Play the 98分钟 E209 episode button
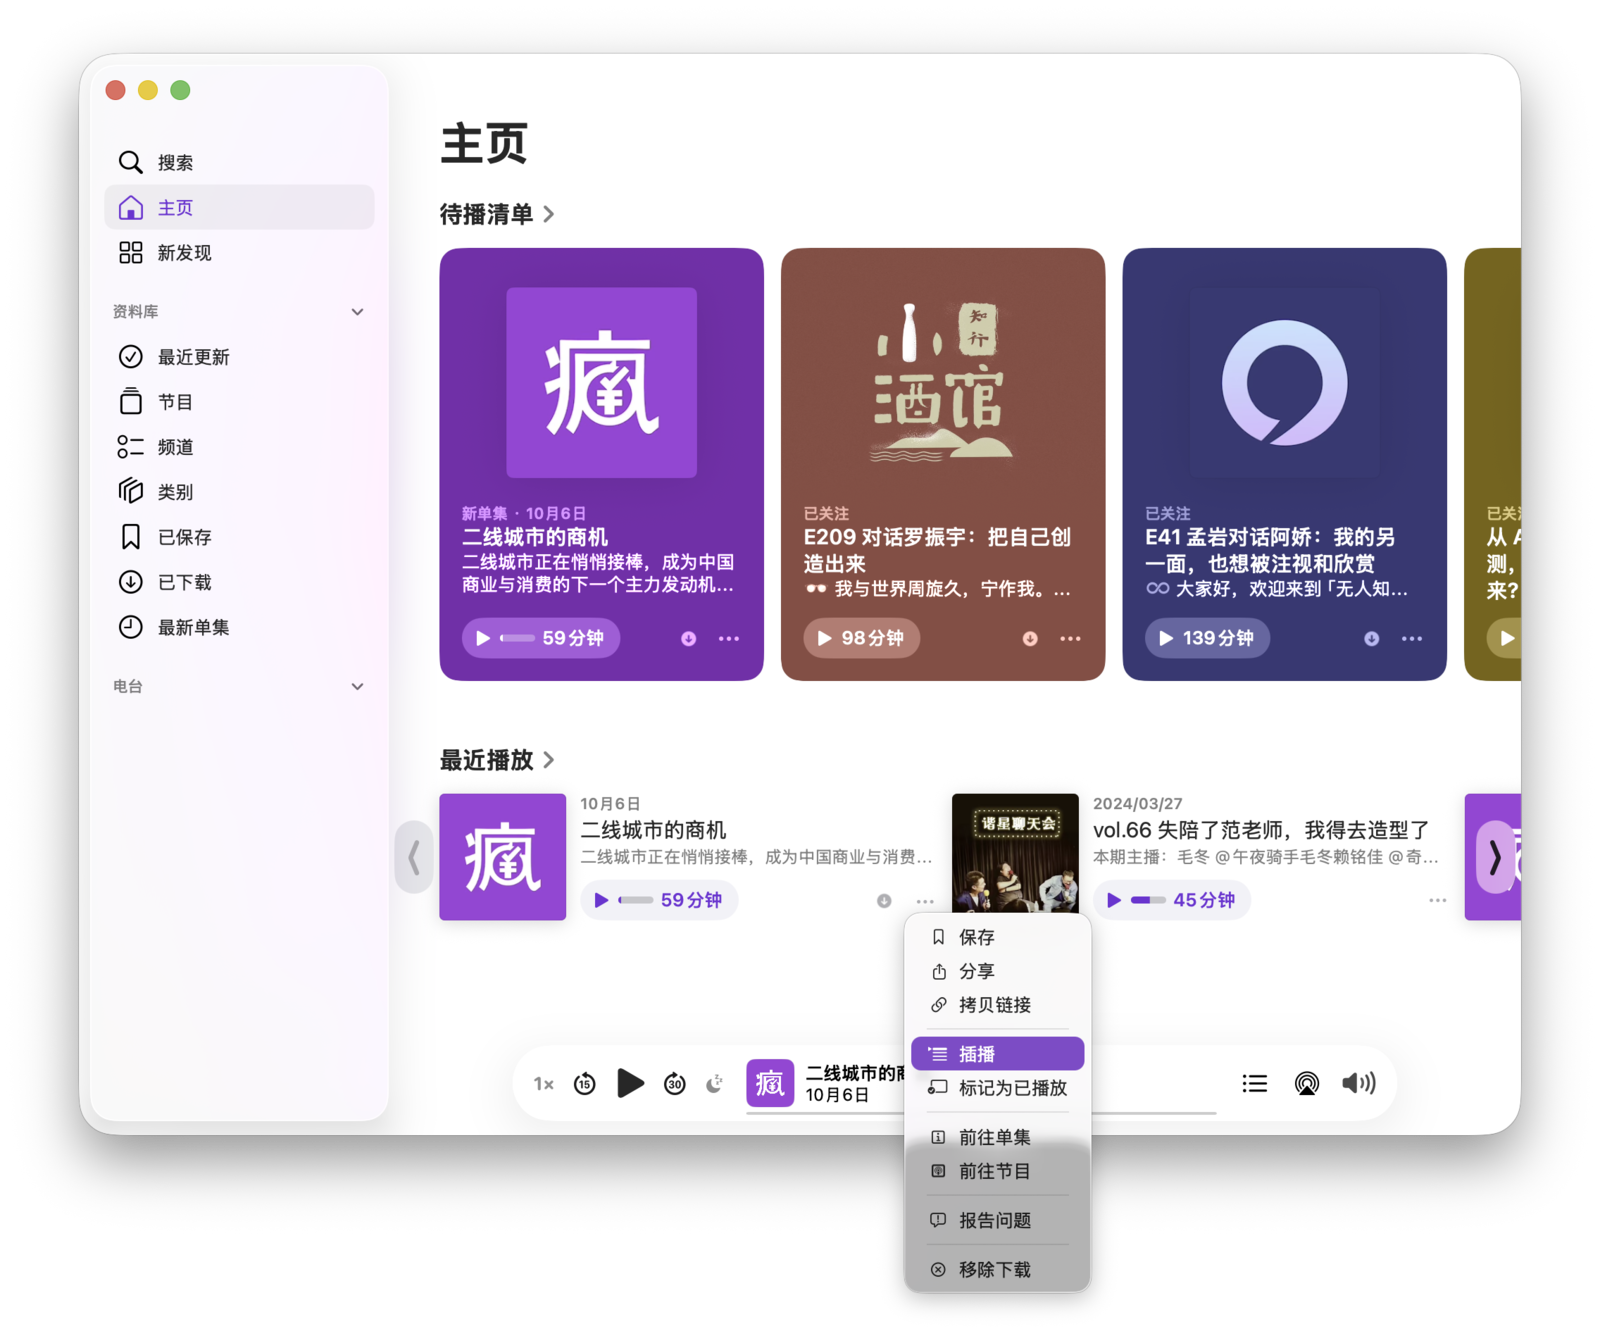This screenshot has width=1600, height=1331. pos(861,639)
